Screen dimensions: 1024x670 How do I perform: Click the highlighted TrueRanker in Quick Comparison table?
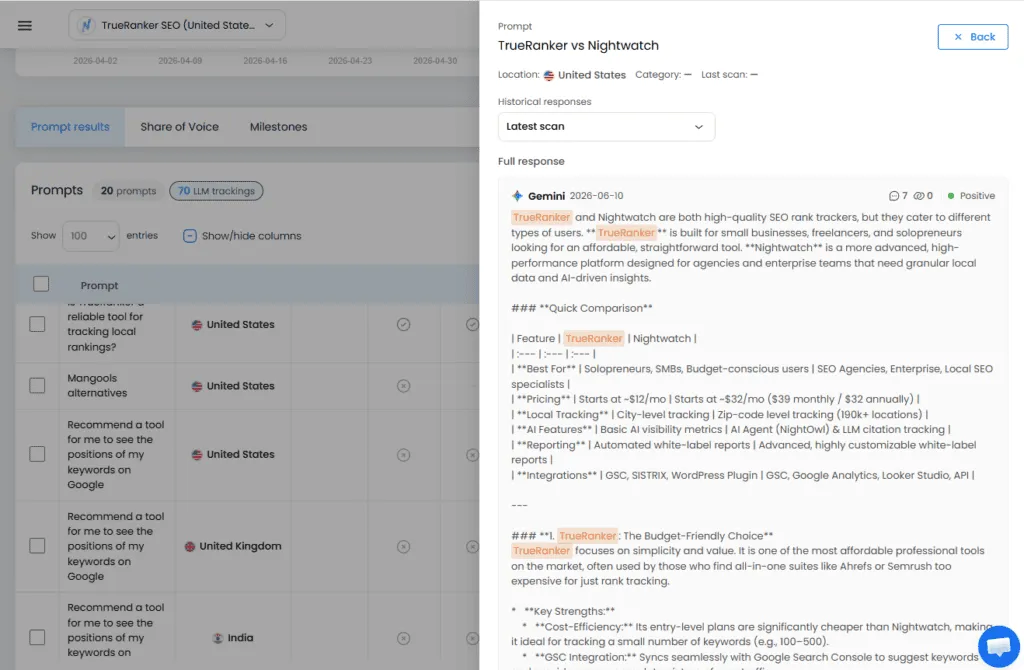(x=593, y=338)
